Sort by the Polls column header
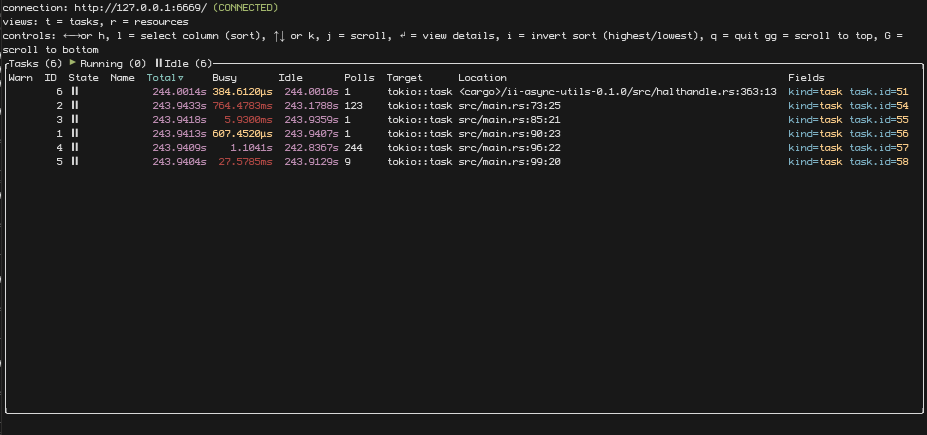927x435 pixels. click(x=359, y=77)
